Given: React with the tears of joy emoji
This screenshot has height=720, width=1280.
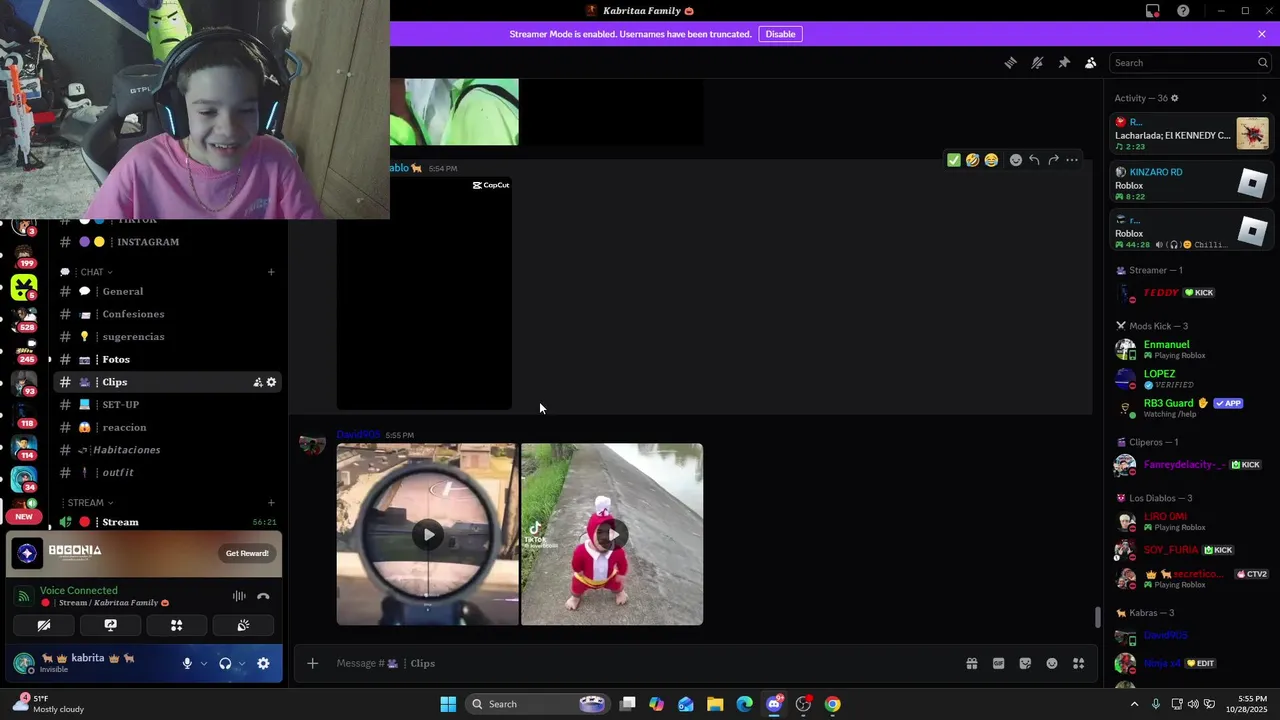Looking at the screenshot, I should tap(991, 160).
